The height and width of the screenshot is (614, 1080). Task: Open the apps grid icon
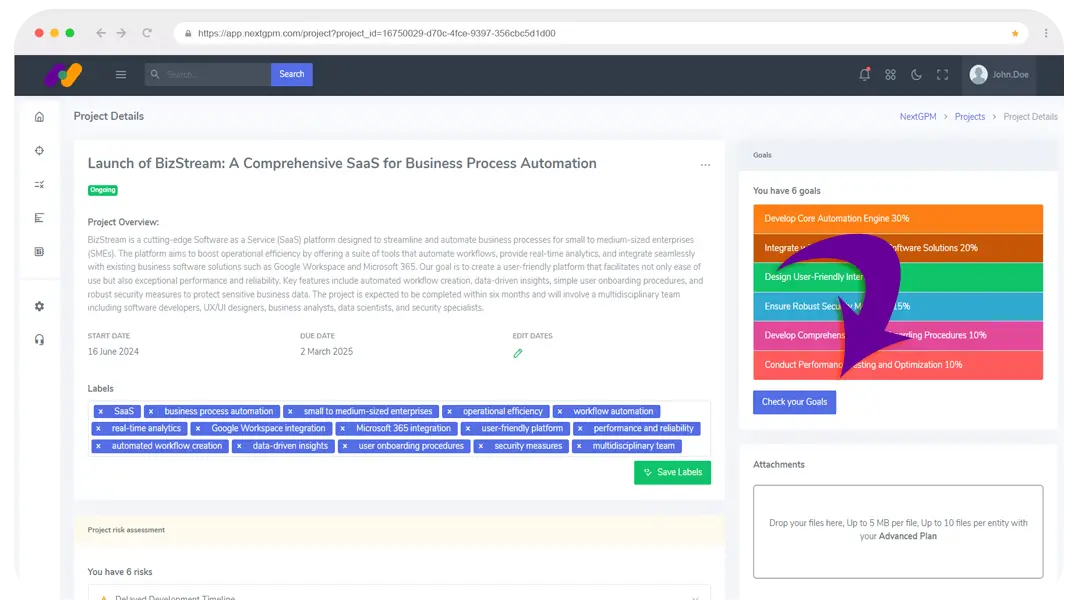point(891,74)
